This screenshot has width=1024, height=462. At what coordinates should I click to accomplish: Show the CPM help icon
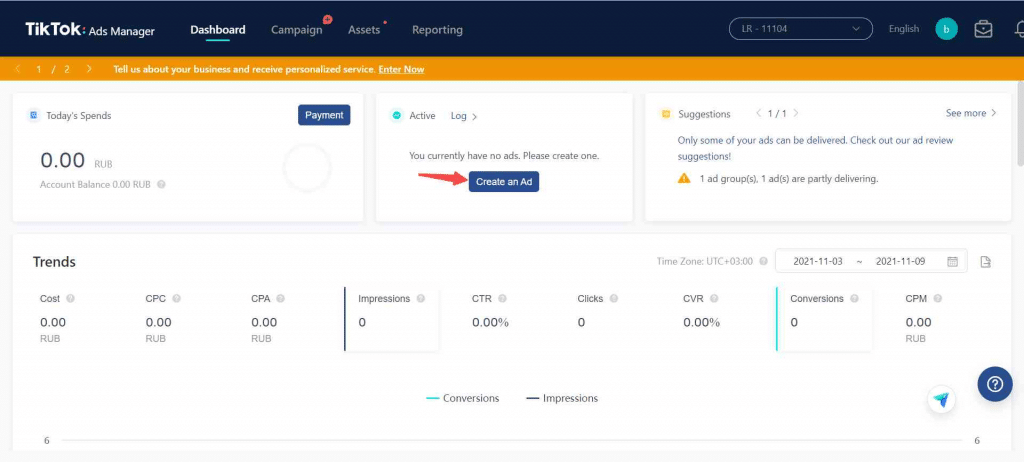pyautogui.click(x=937, y=298)
